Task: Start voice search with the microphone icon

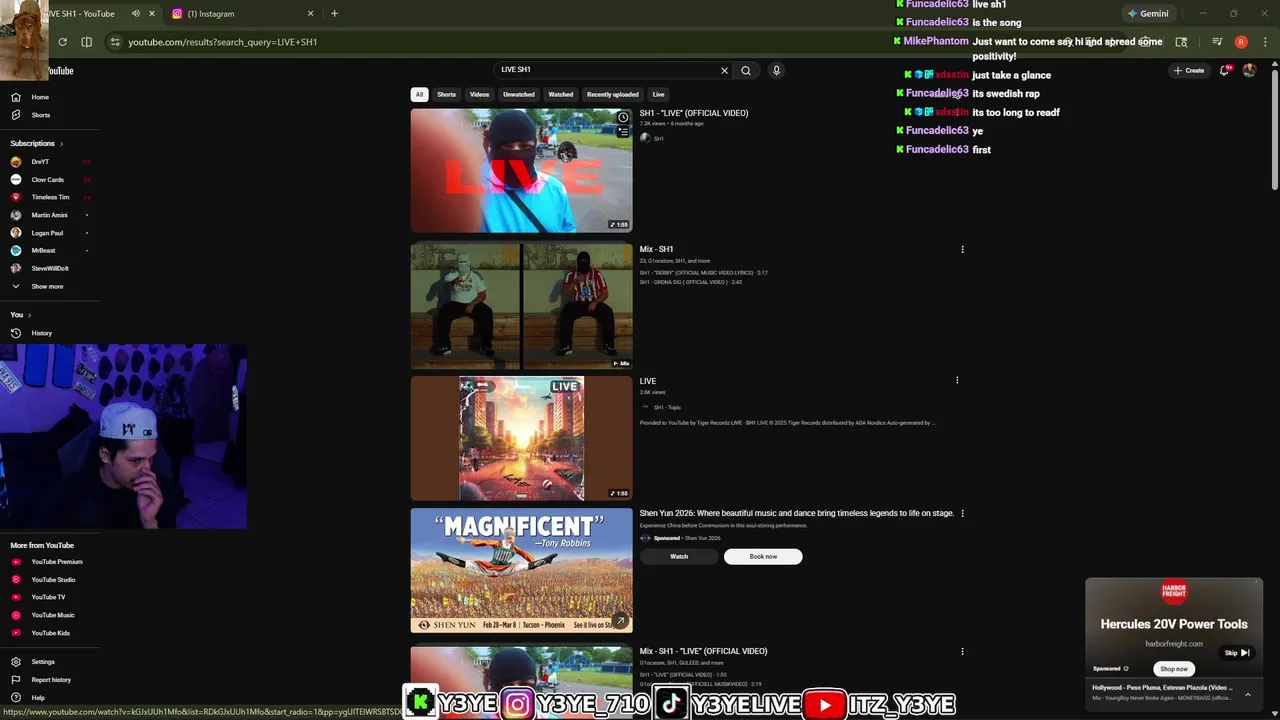Action: [x=776, y=70]
